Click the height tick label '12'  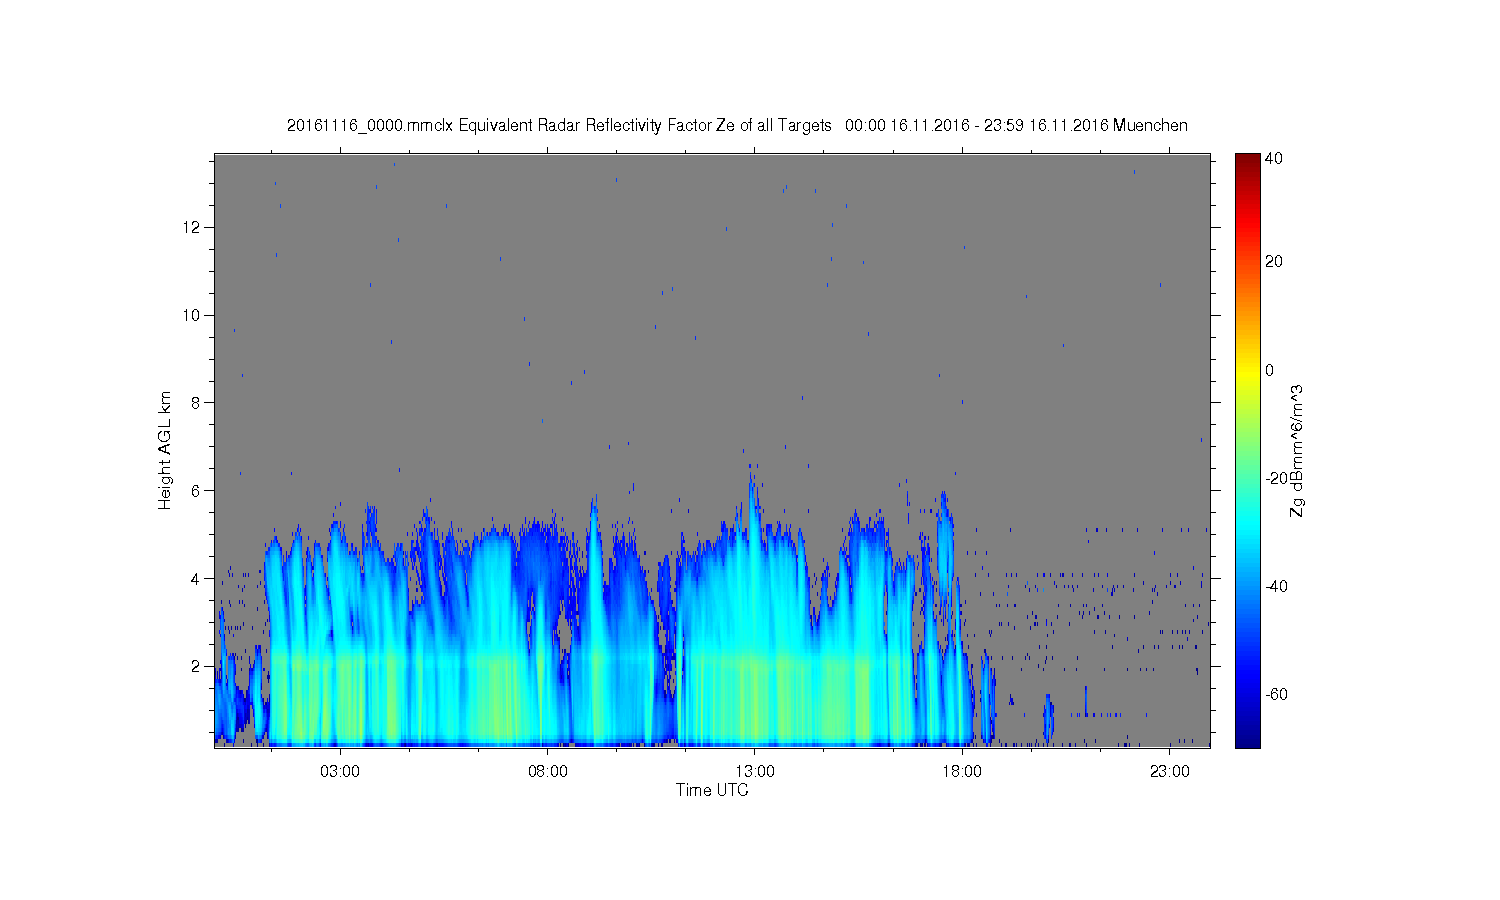192,227
